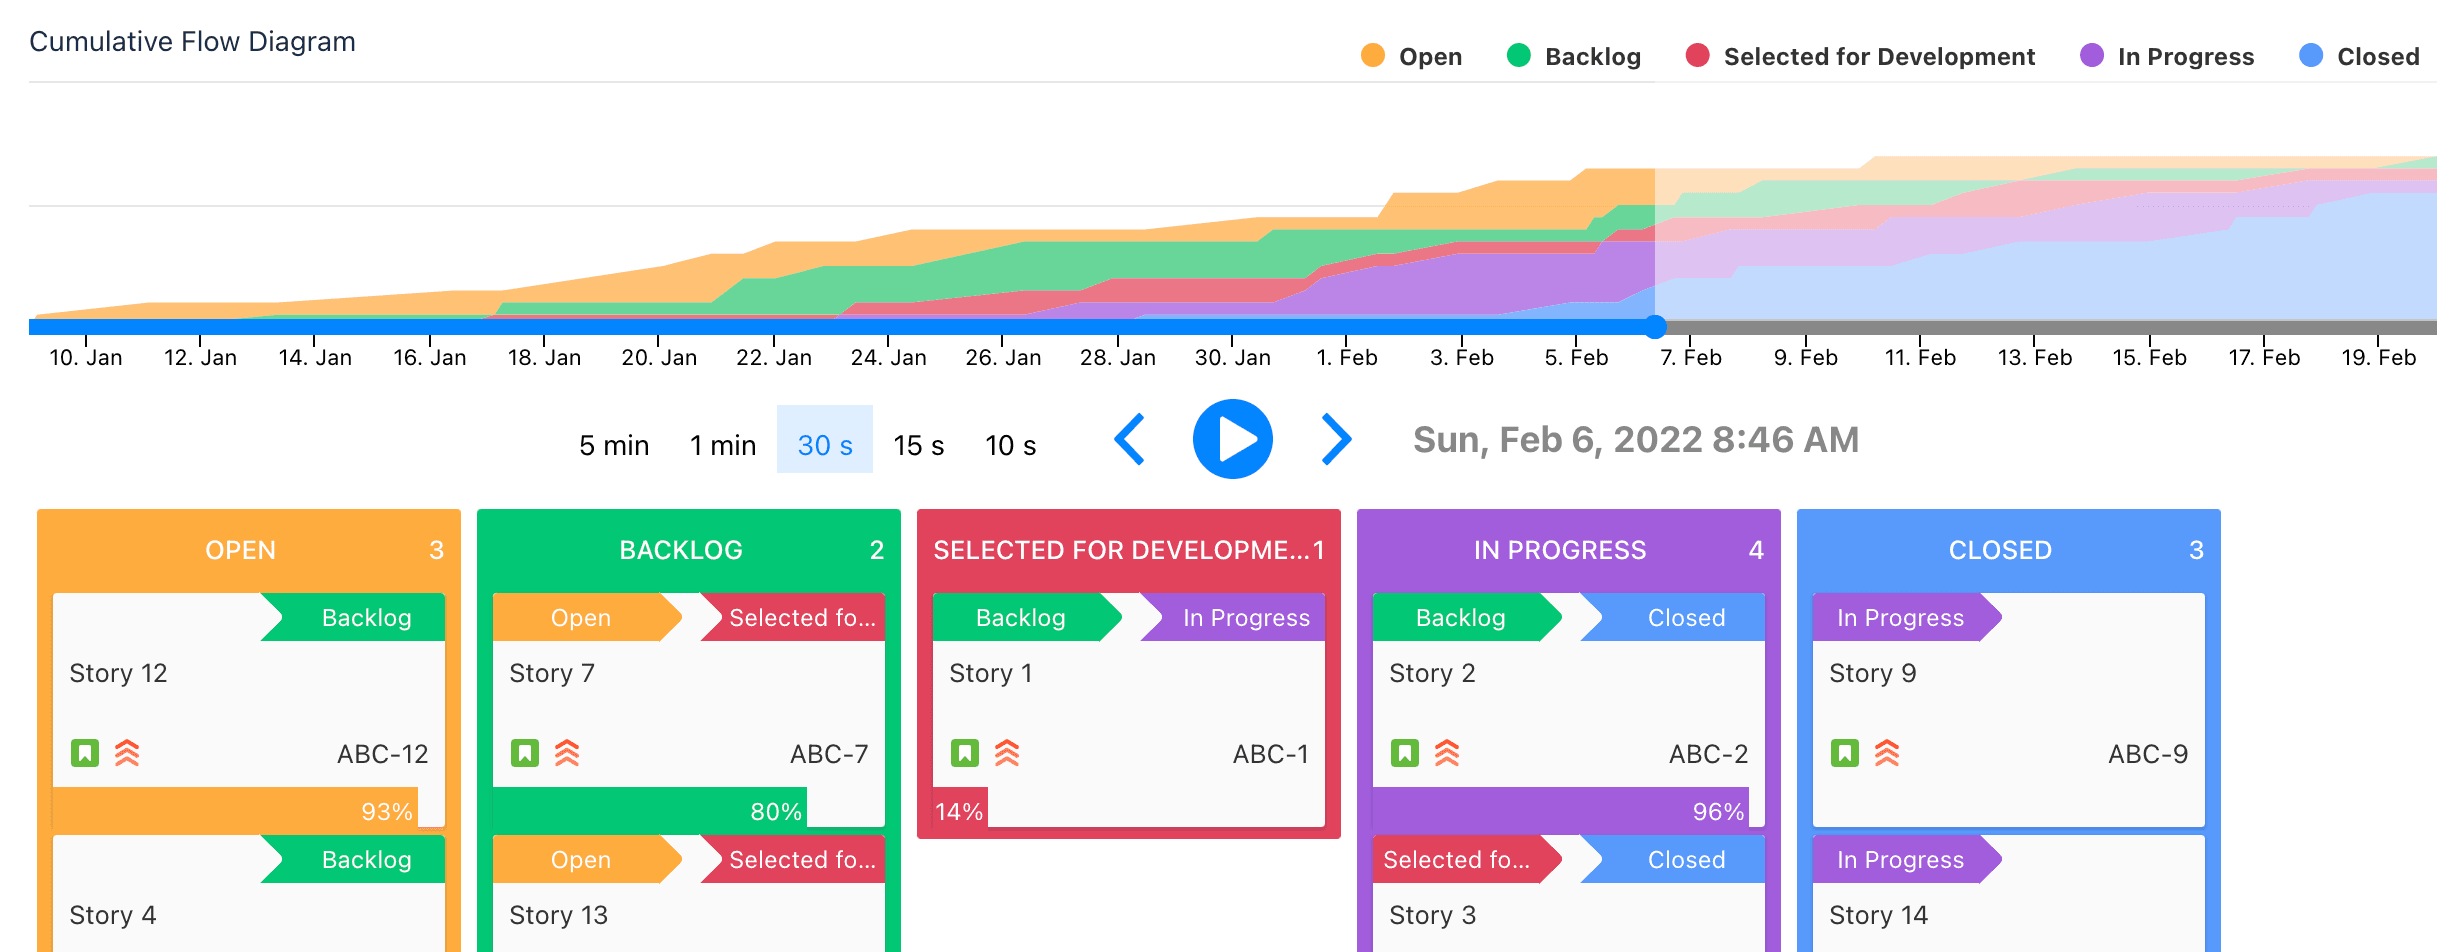Click the priority icon on Story 12 card
The image size is (2464, 952).
click(x=127, y=753)
